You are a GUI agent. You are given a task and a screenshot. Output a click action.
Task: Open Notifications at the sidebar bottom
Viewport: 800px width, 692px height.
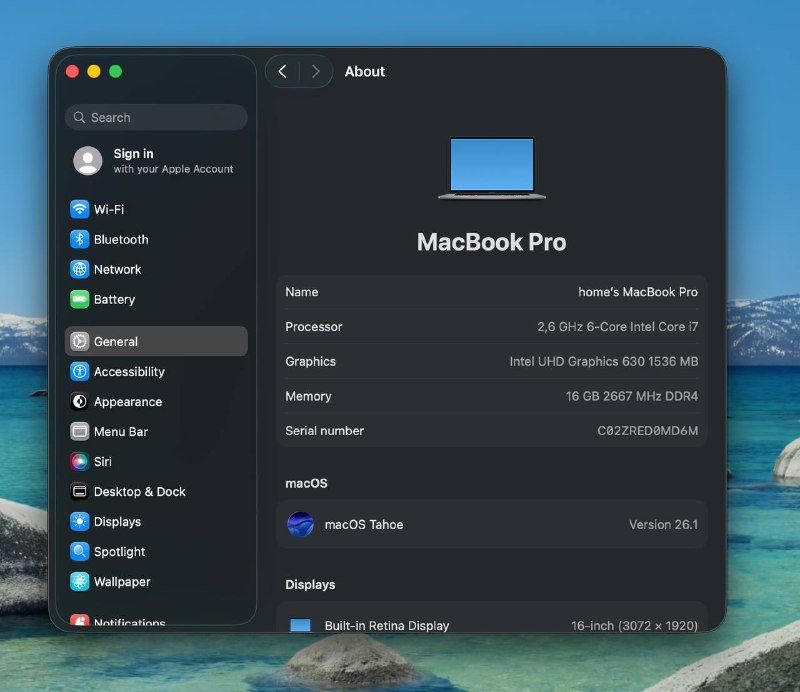point(81,620)
